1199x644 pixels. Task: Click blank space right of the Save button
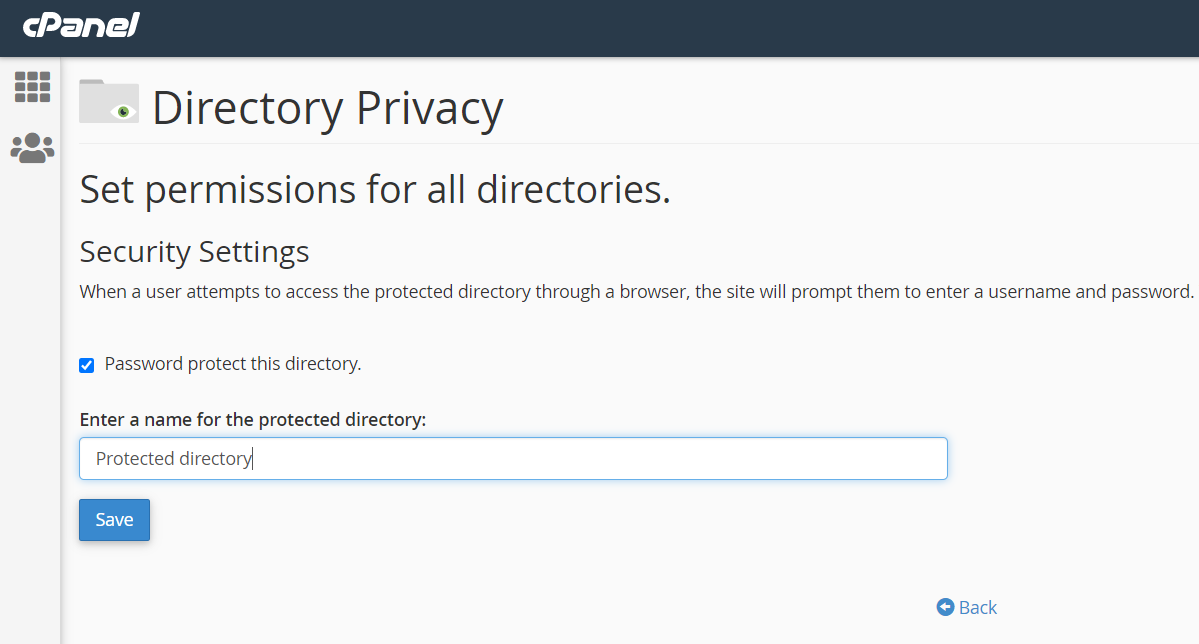pyautogui.click(x=500, y=520)
